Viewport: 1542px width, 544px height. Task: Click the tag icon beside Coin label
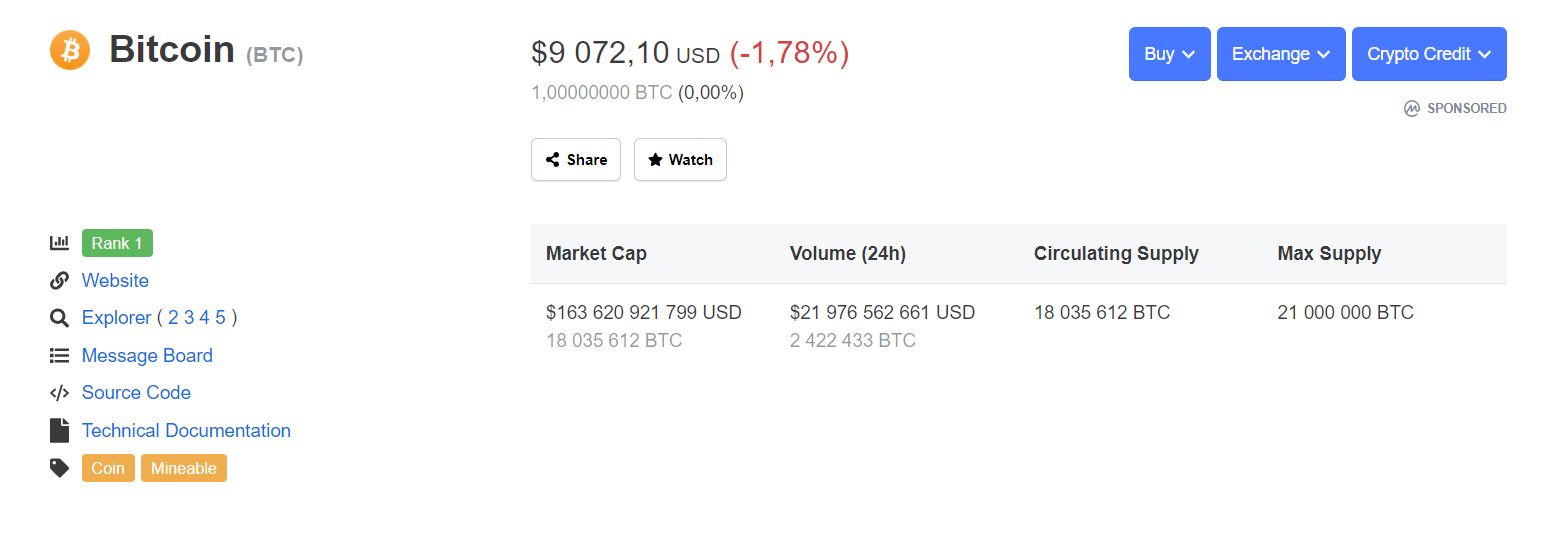59,468
